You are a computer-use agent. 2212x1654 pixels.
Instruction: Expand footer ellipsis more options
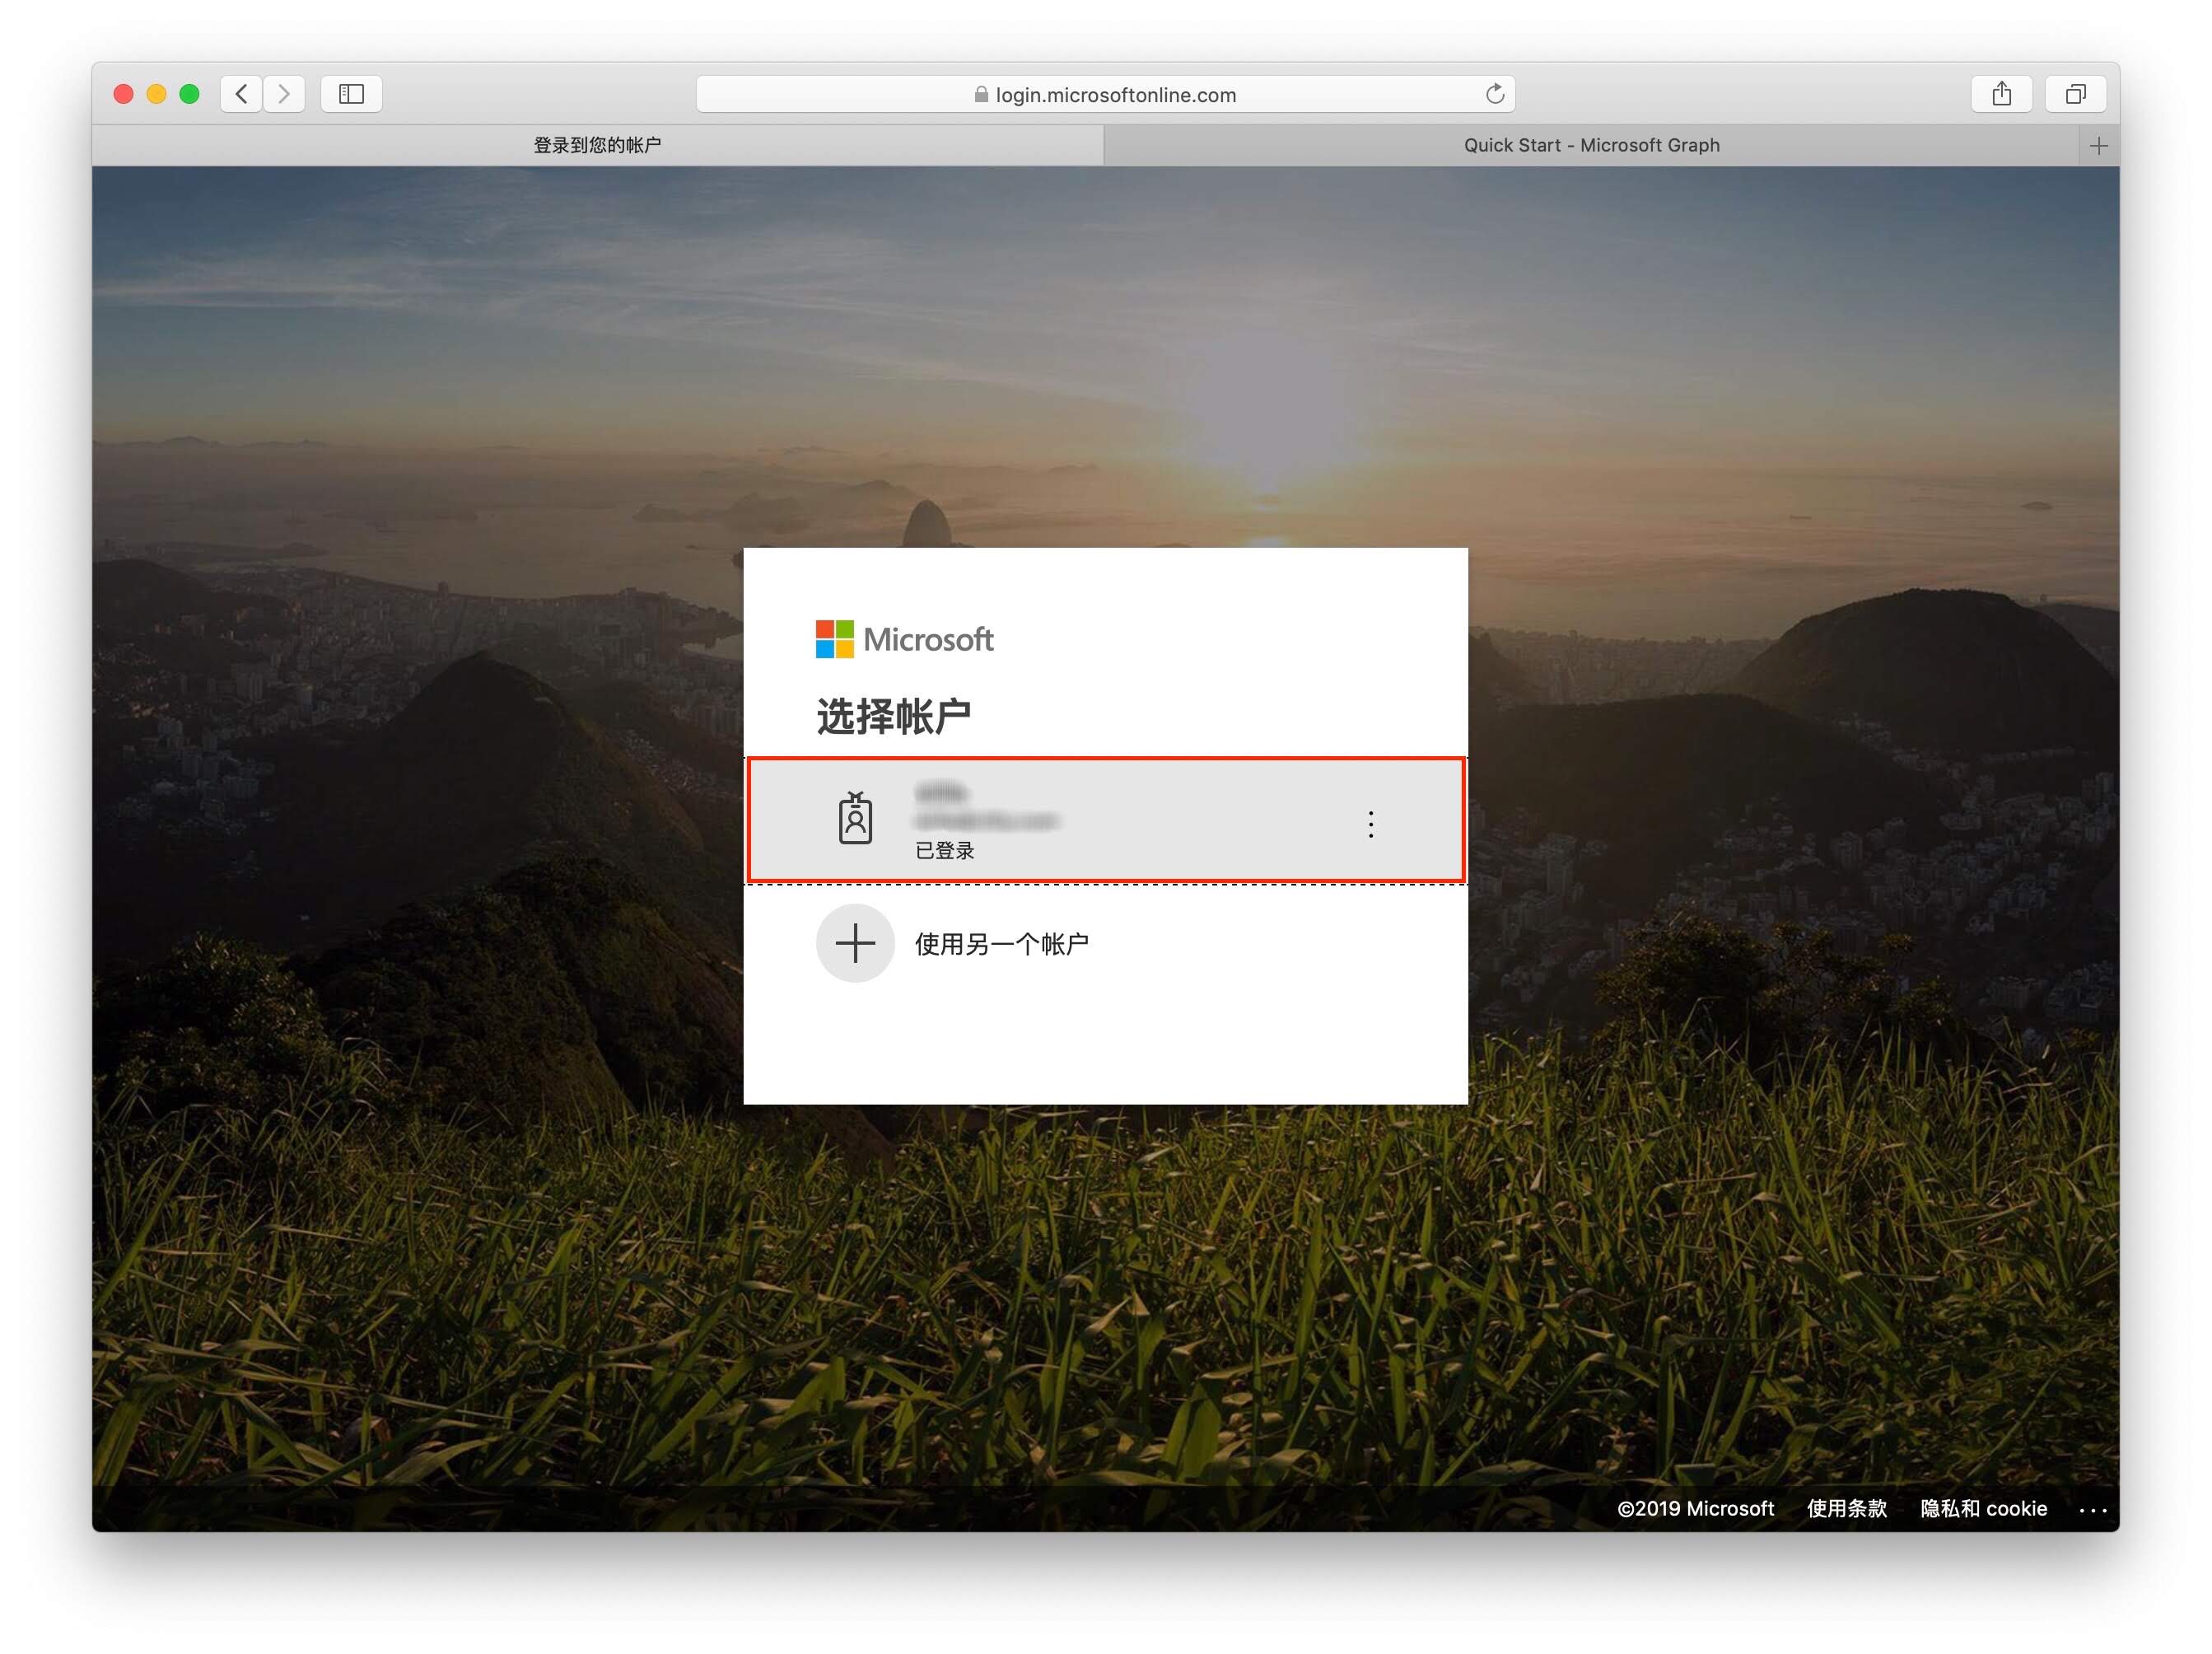[2092, 1510]
